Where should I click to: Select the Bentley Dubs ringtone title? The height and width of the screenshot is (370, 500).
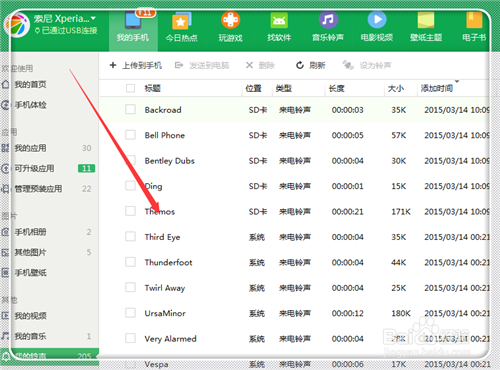[170, 161]
